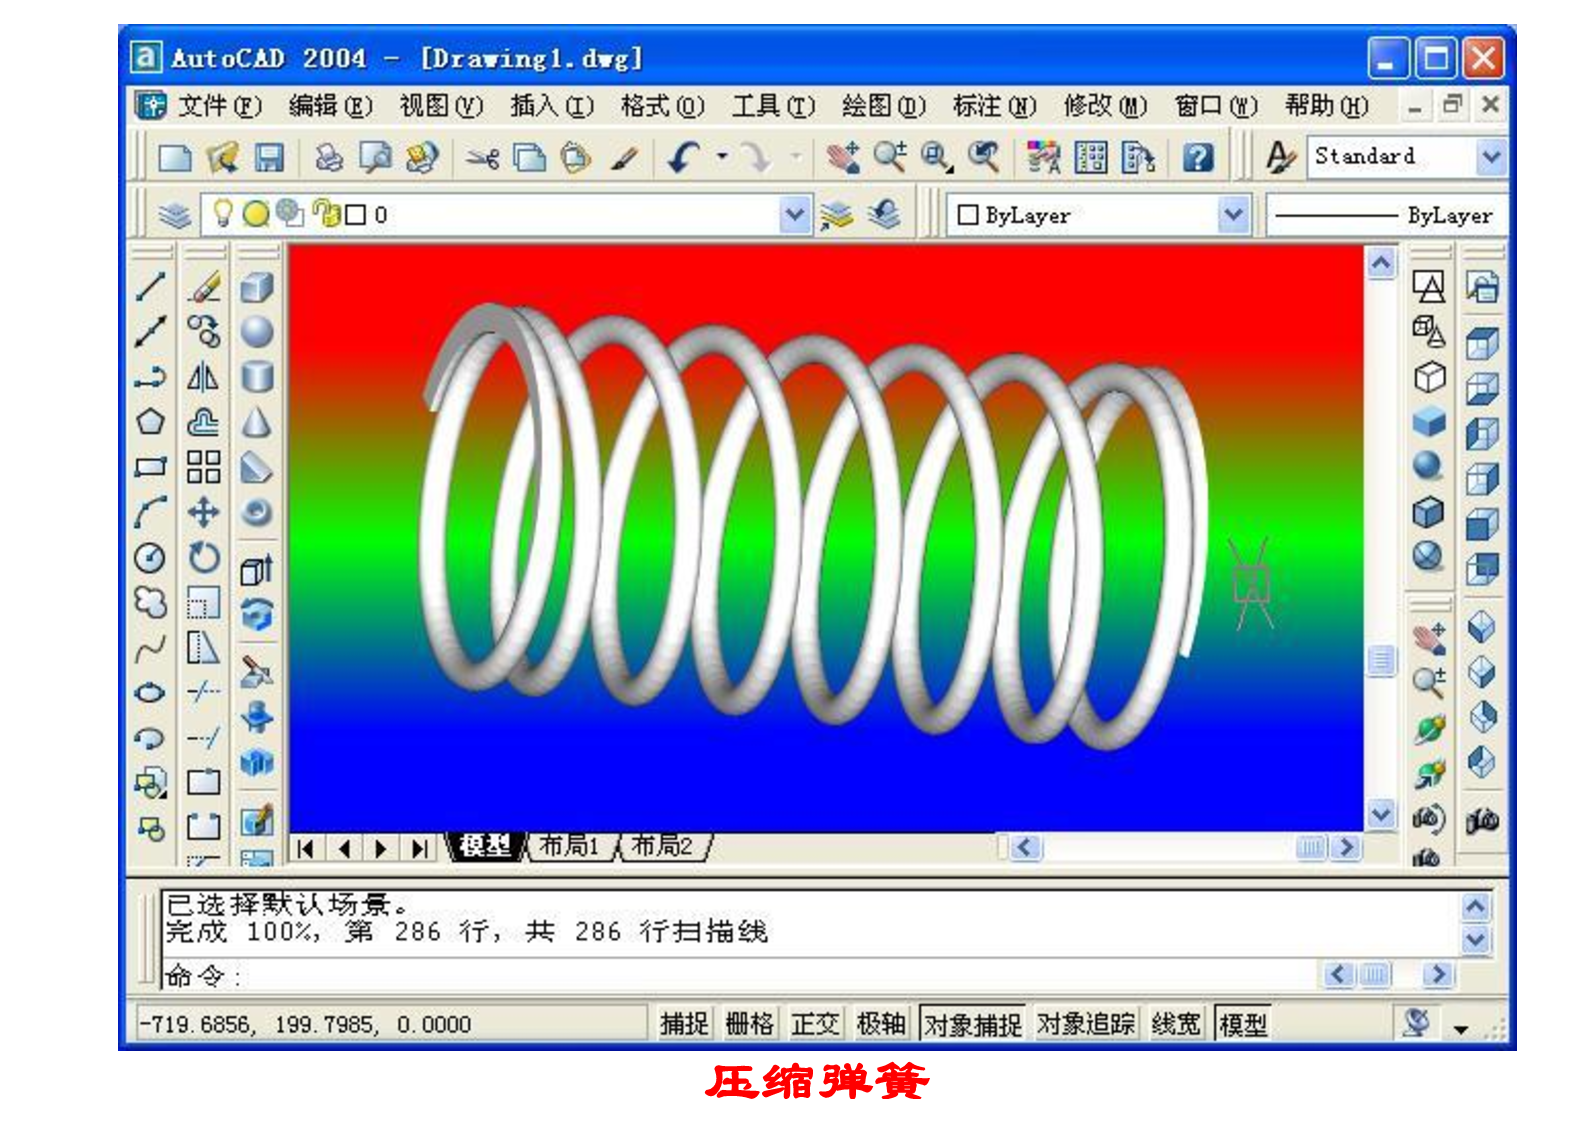Screen dimensions: 1588x1123
Task: Expand the ByLayer color dropdown
Action: [x=1234, y=215]
